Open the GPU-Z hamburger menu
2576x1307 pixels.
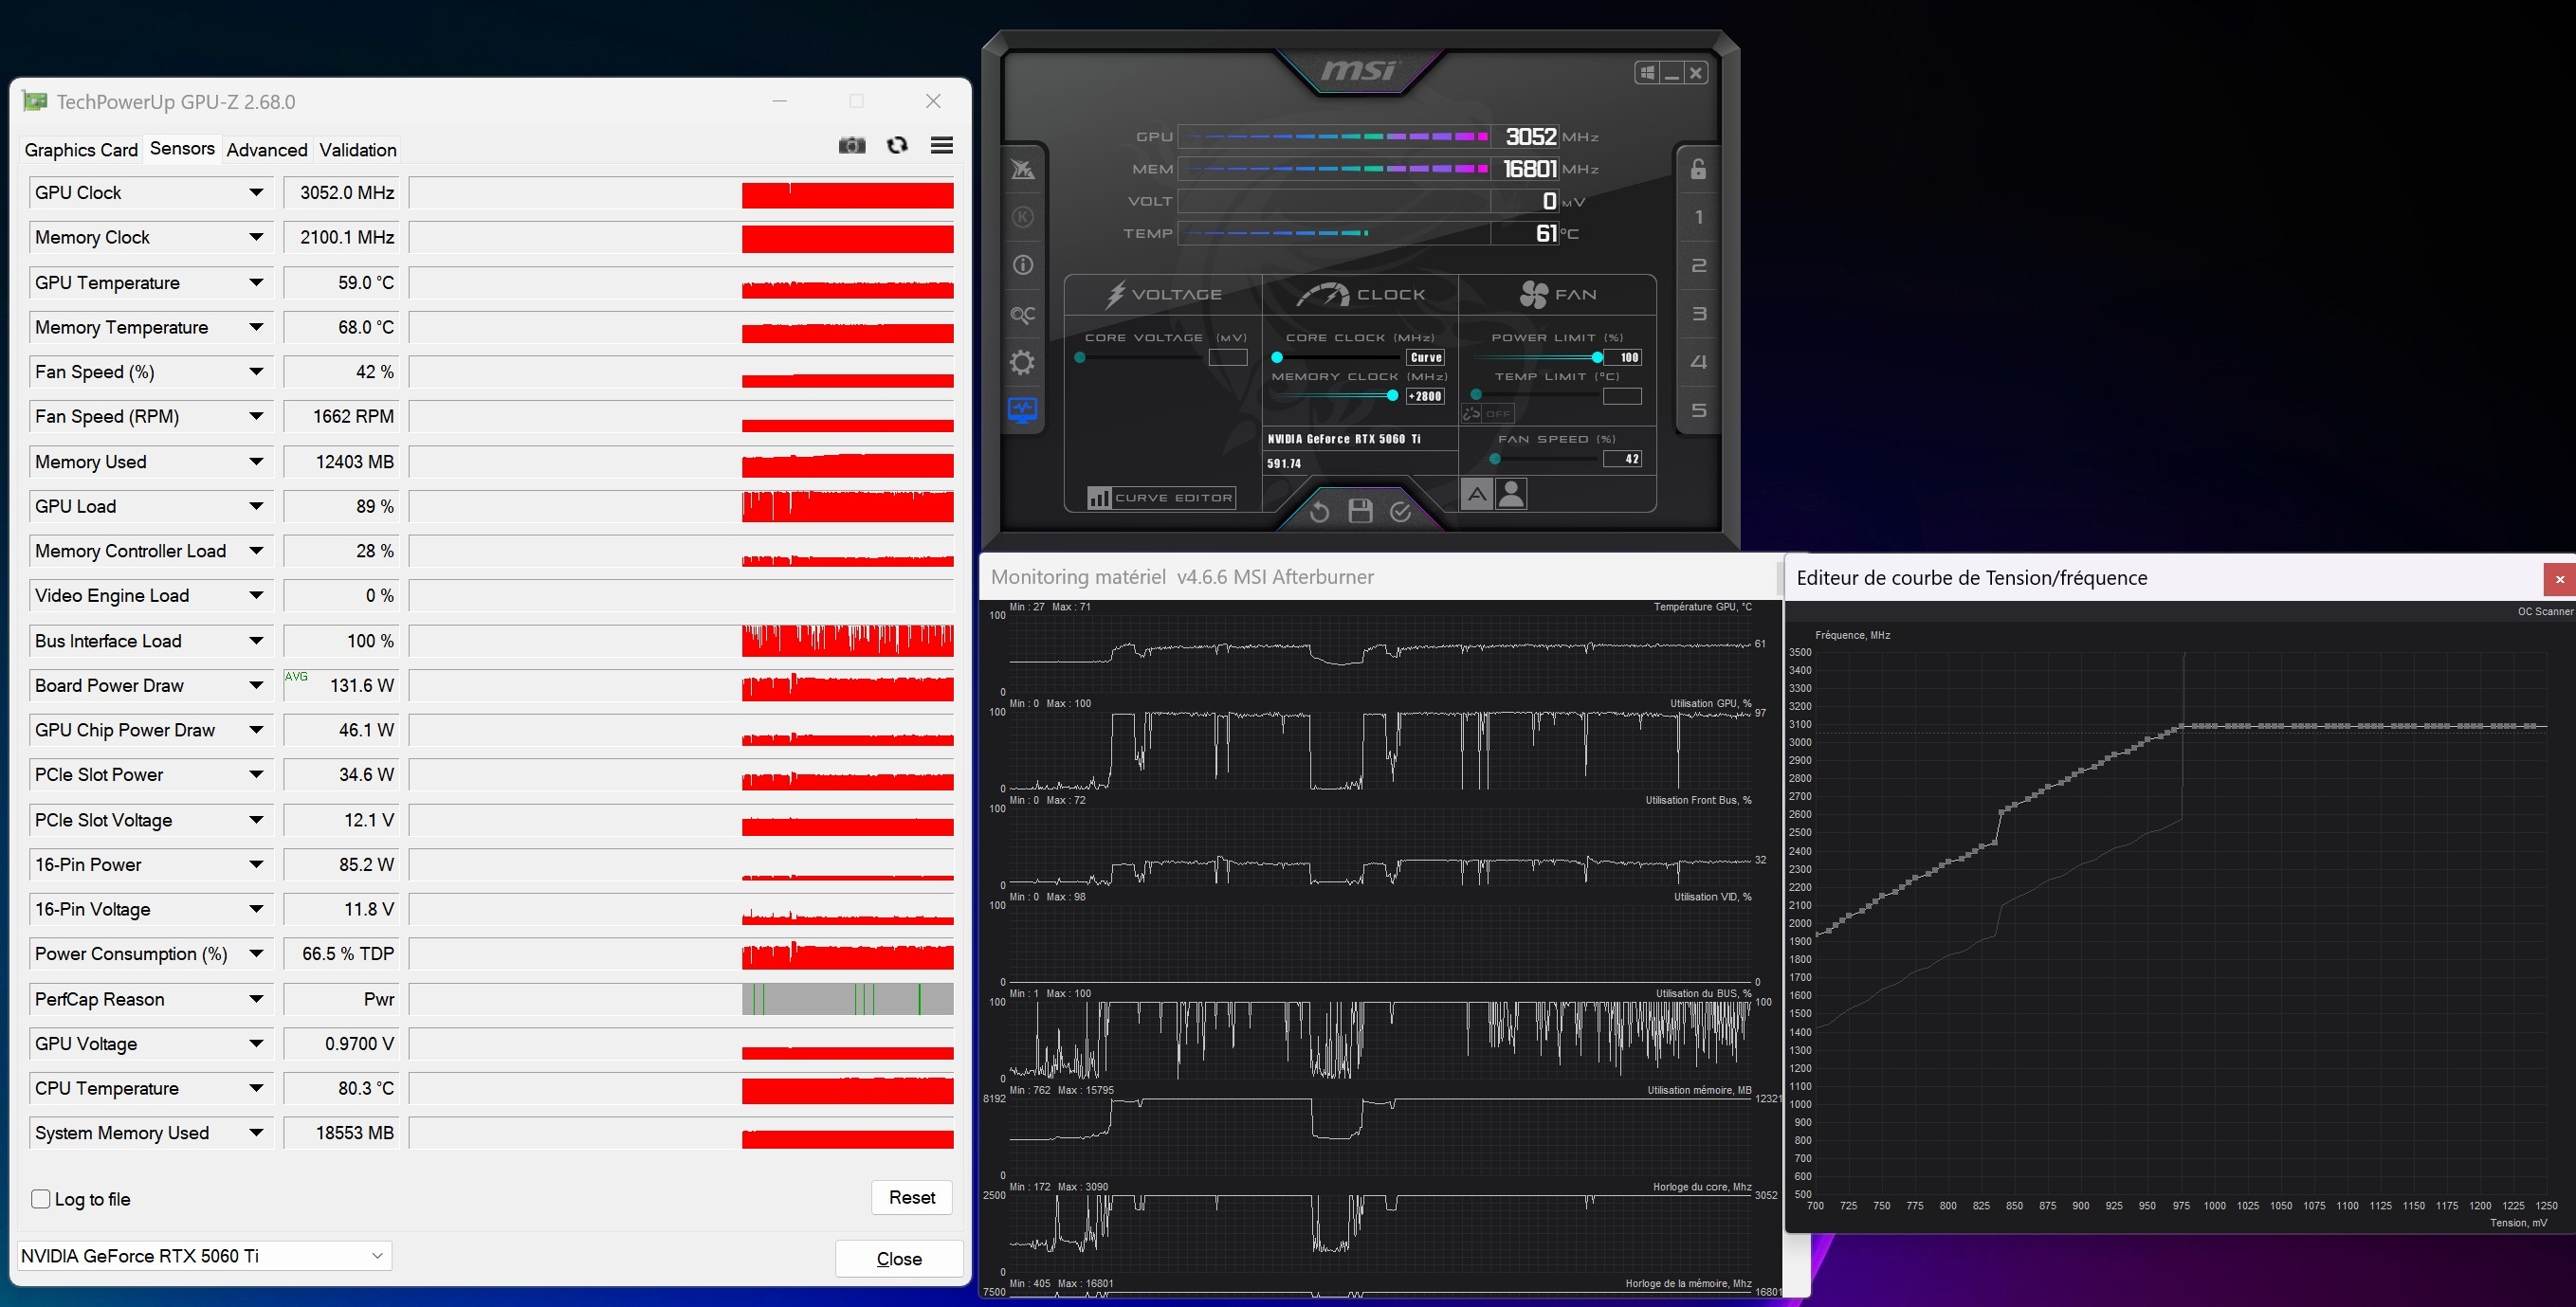[941, 146]
